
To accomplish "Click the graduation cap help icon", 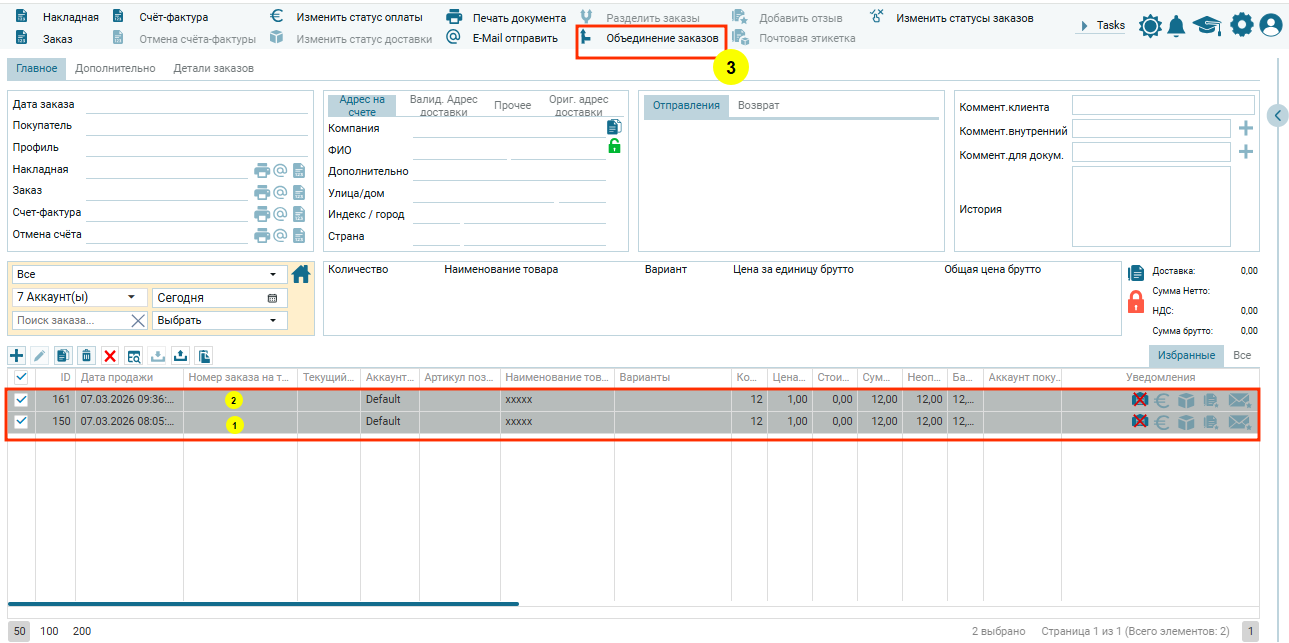I will [x=1207, y=26].
